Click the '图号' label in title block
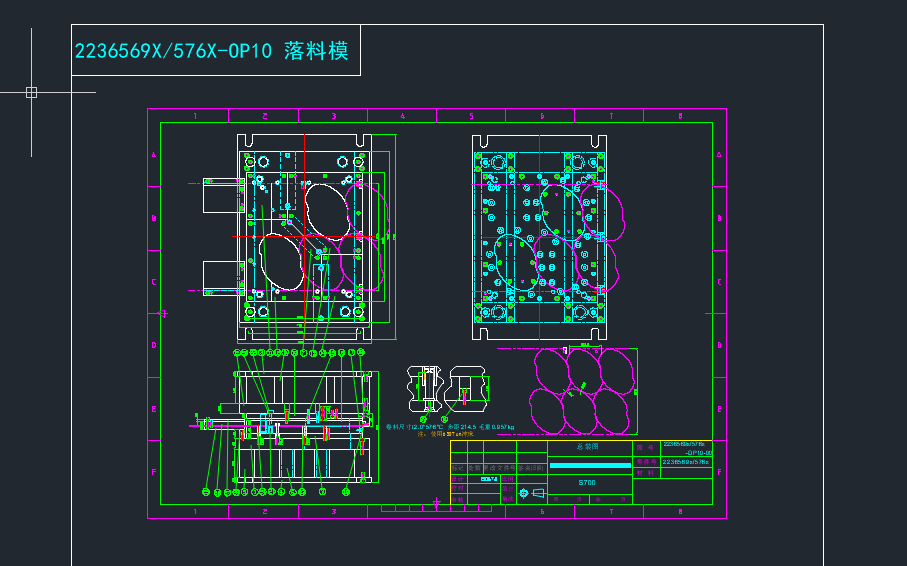 point(645,448)
